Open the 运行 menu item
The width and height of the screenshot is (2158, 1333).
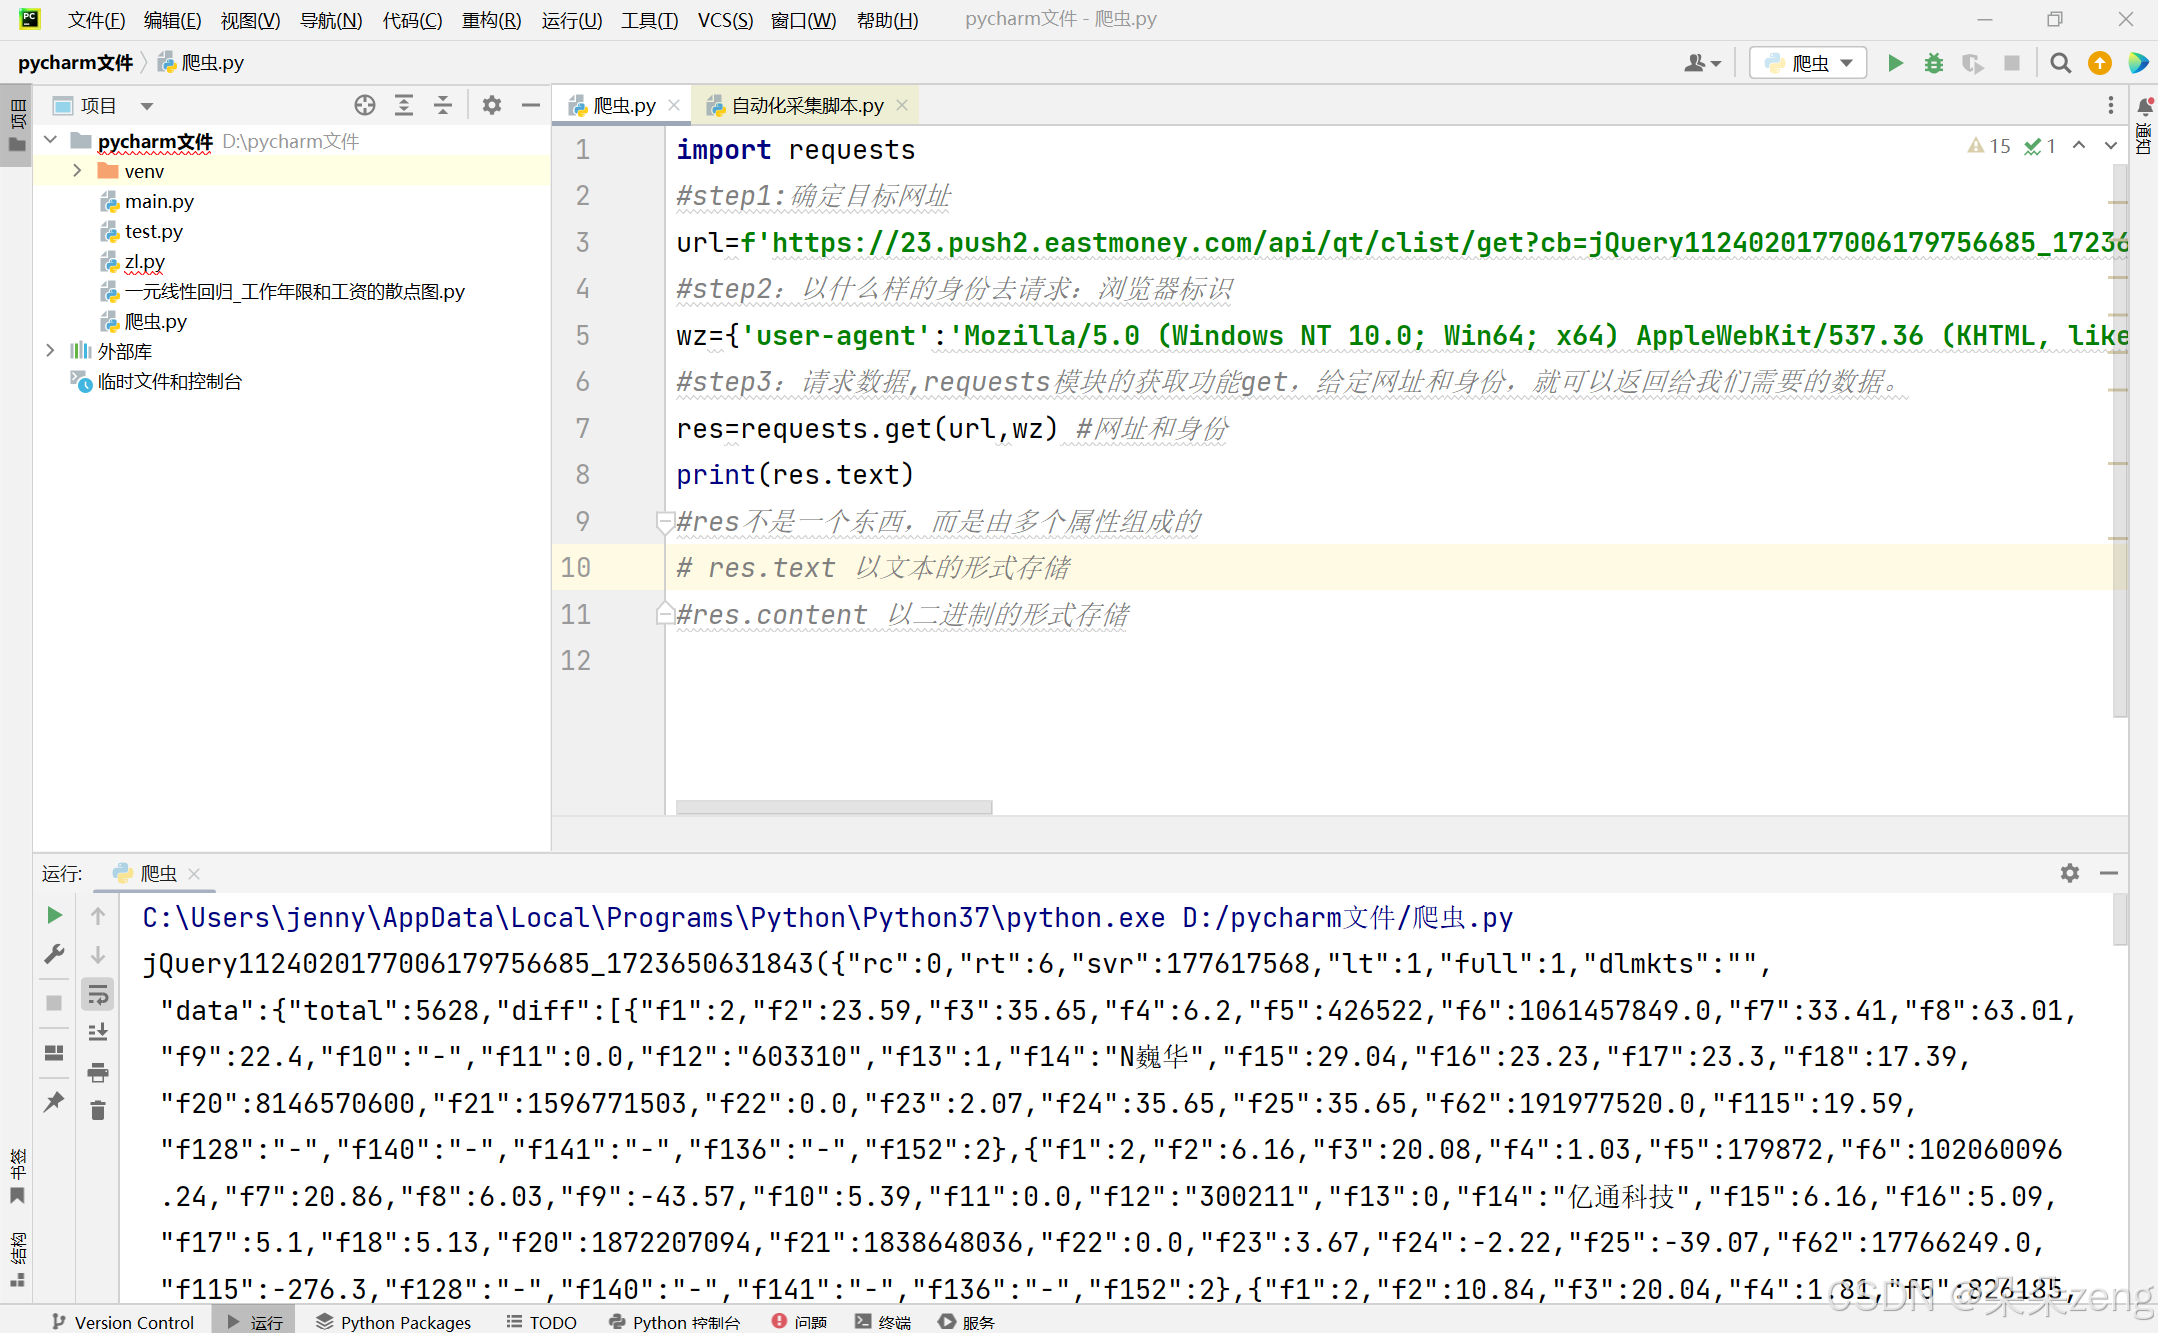tap(569, 20)
